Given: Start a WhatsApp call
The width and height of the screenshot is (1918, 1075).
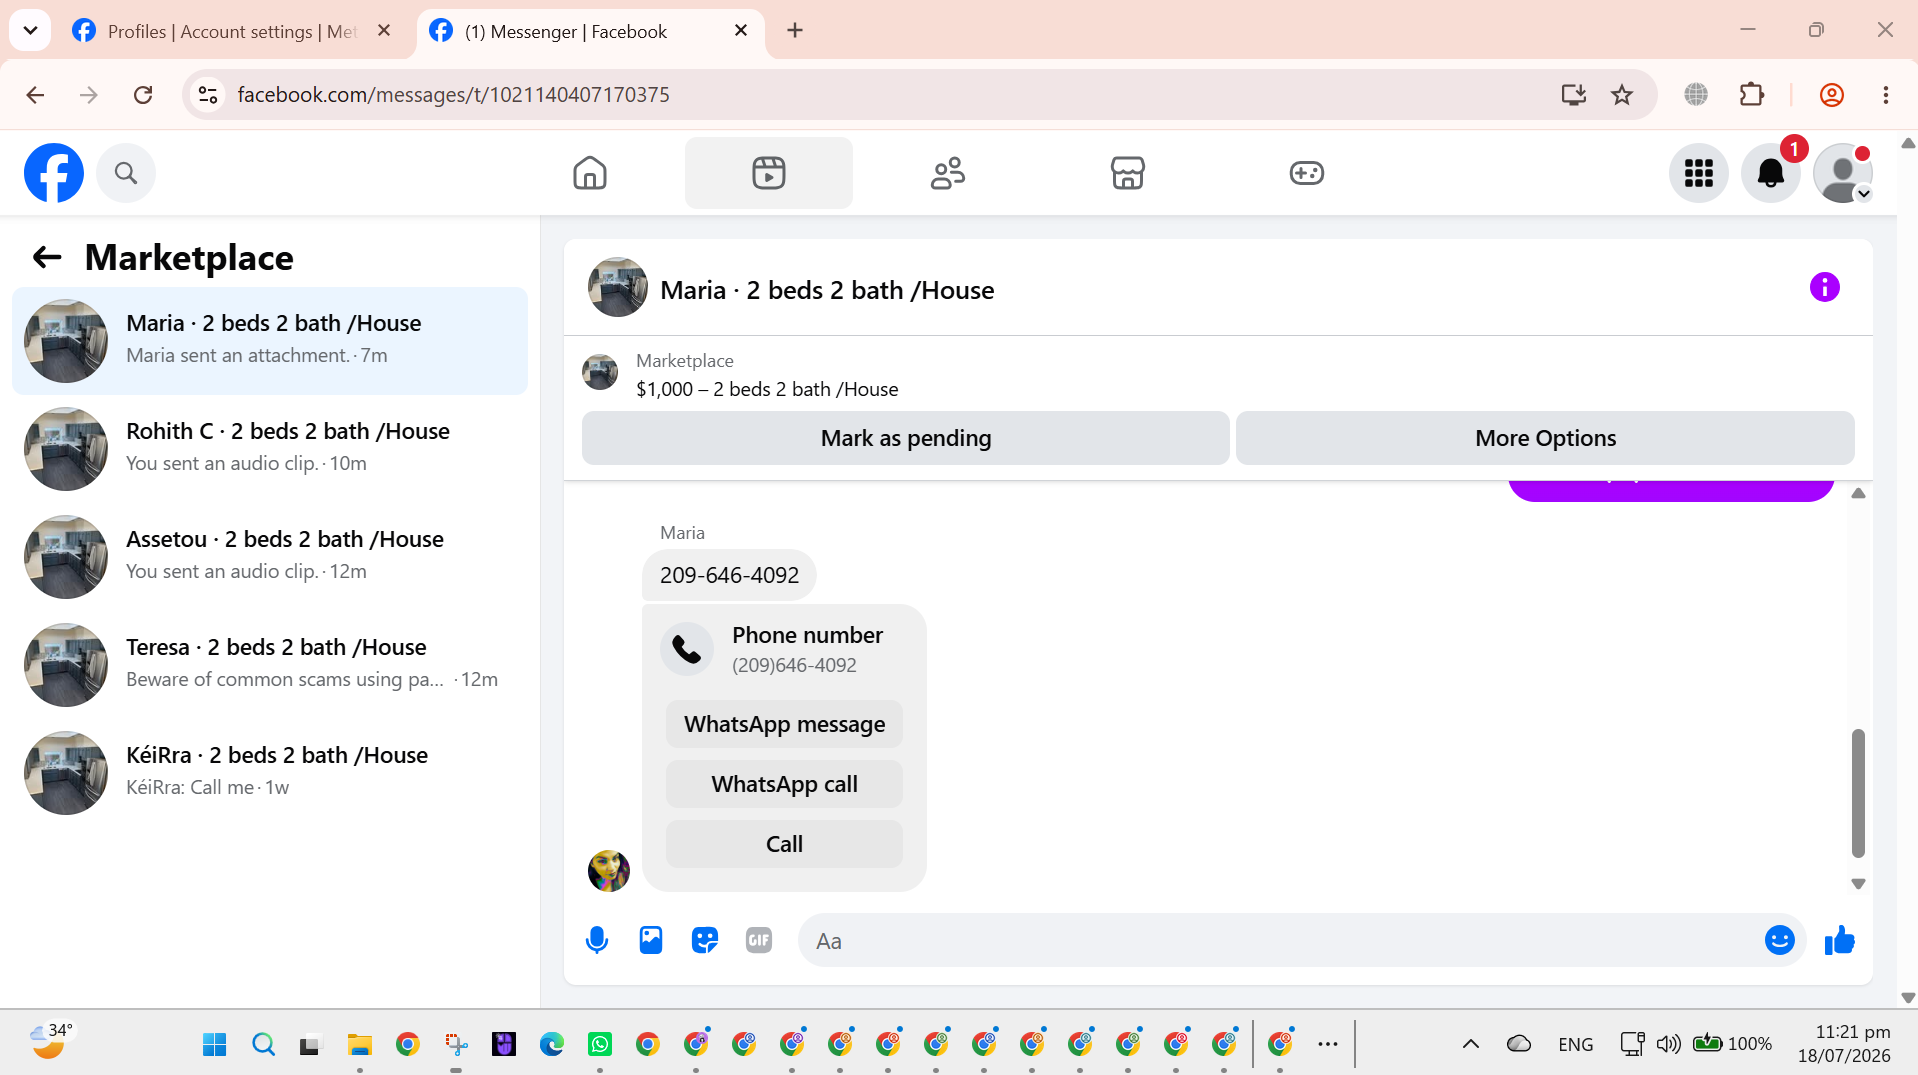Looking at the screenshot, I should tap(784, 784).
